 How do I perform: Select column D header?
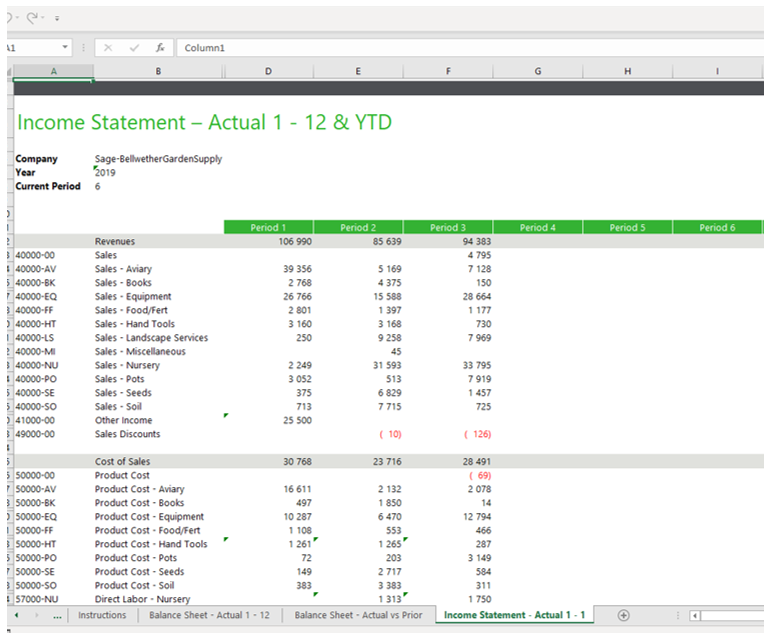tap(268, 71)
